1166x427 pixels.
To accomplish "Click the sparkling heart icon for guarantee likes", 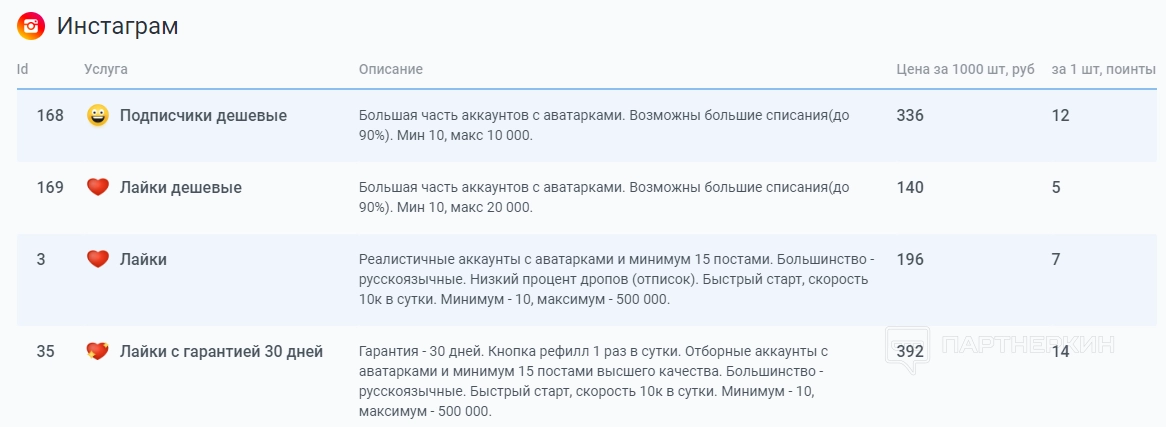I will 97,351.
